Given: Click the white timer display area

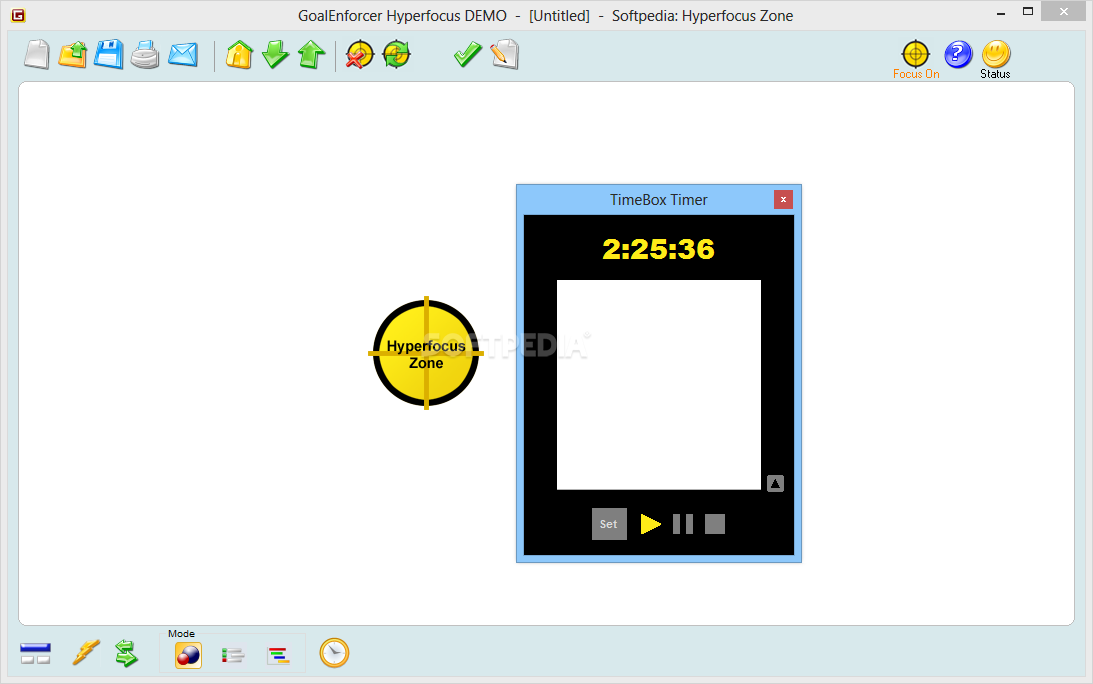Looking at the screenshot, I should pos(659,385).
